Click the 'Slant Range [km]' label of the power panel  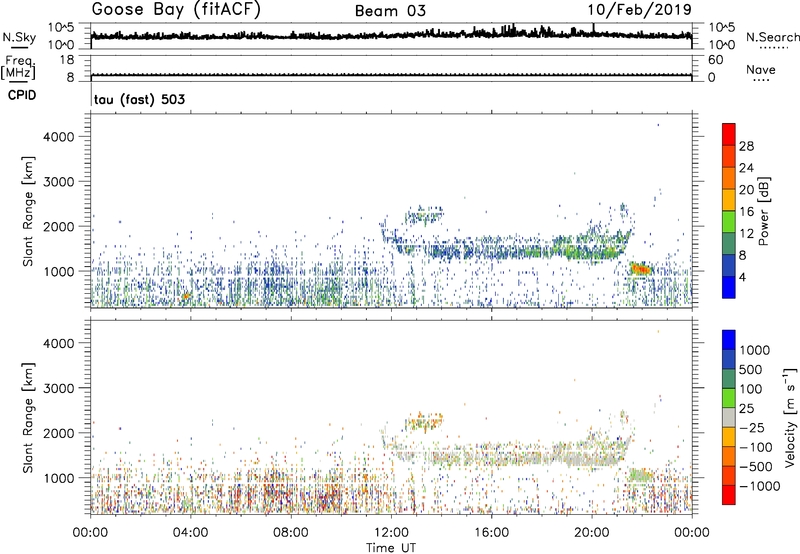[x=28, y=211]
